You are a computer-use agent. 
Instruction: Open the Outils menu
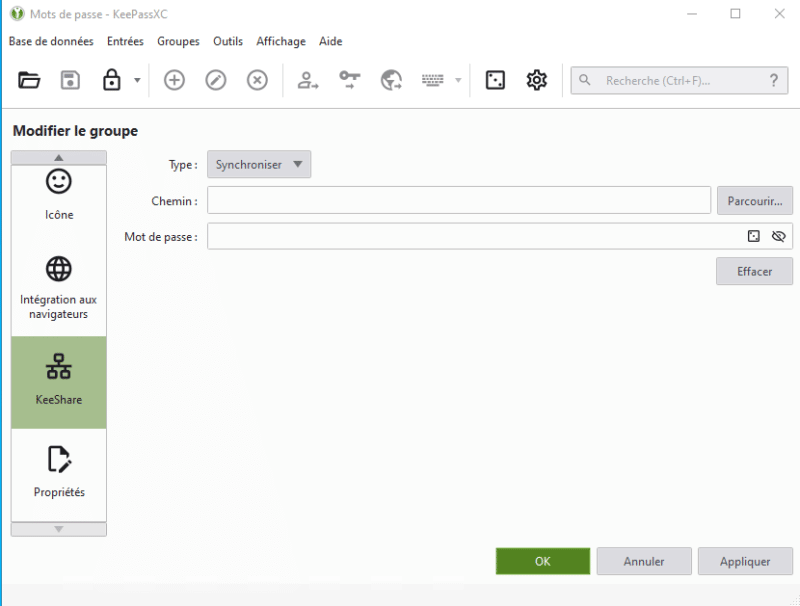click(228, 41)
